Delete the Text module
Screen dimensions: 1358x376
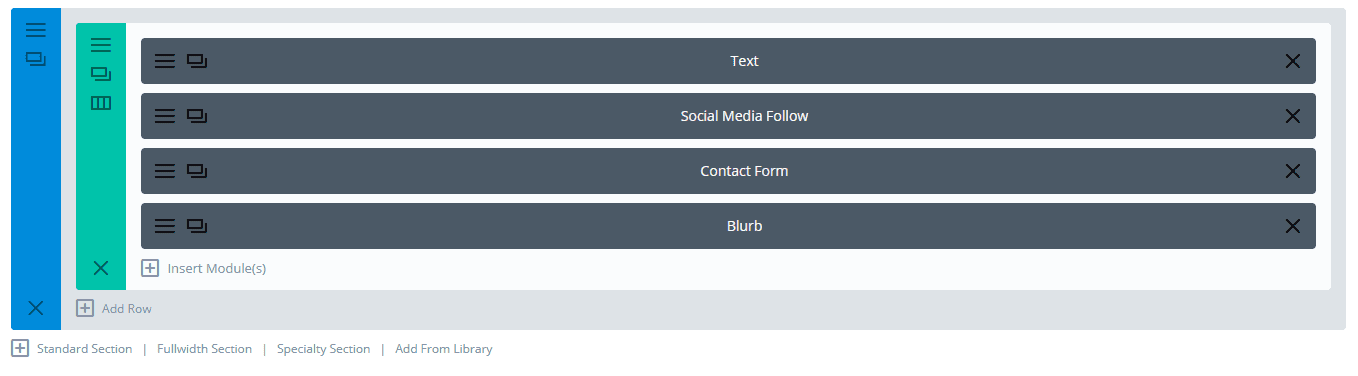pyautogui.click(x=1292, y=61)
